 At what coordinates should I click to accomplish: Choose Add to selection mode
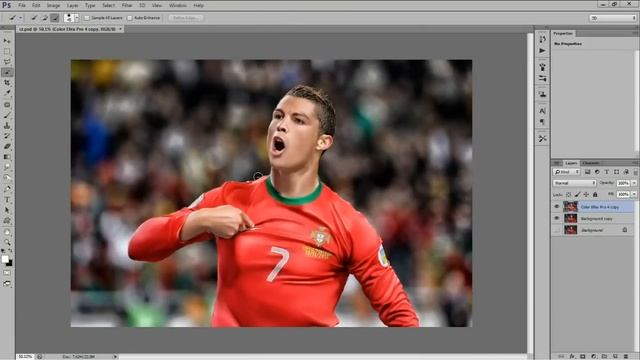pyautogui.click(x=44, y=18)
